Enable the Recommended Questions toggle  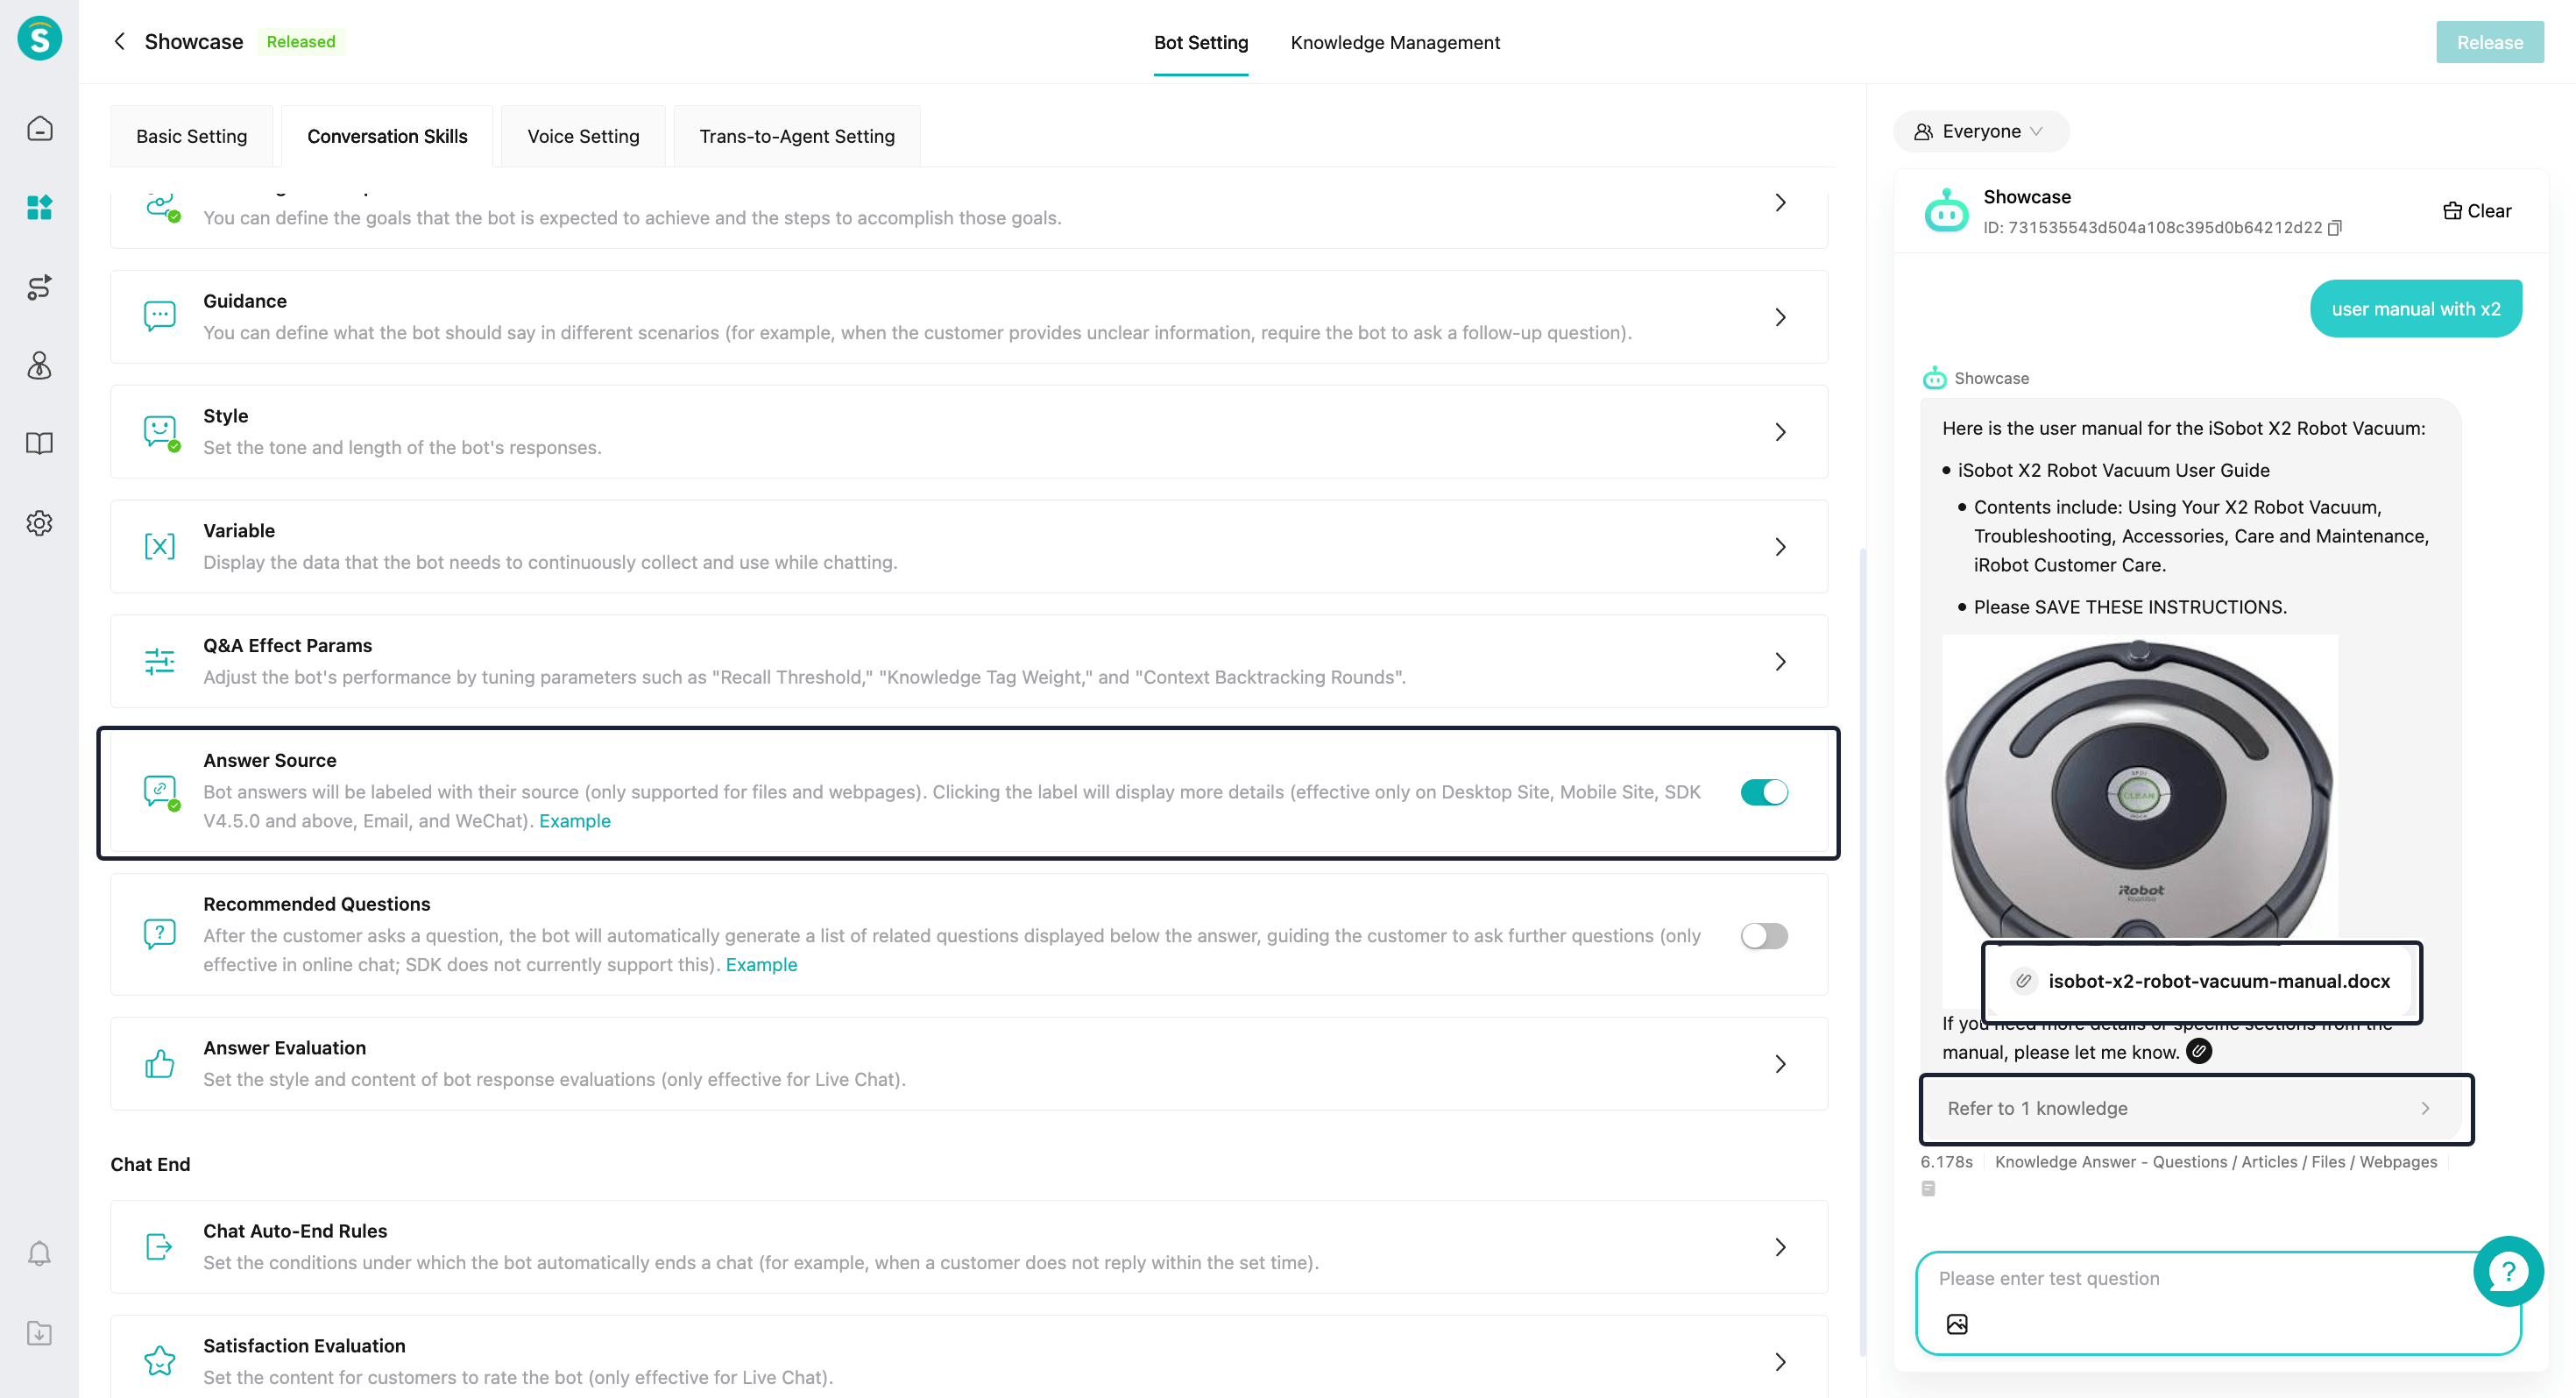1763,936
